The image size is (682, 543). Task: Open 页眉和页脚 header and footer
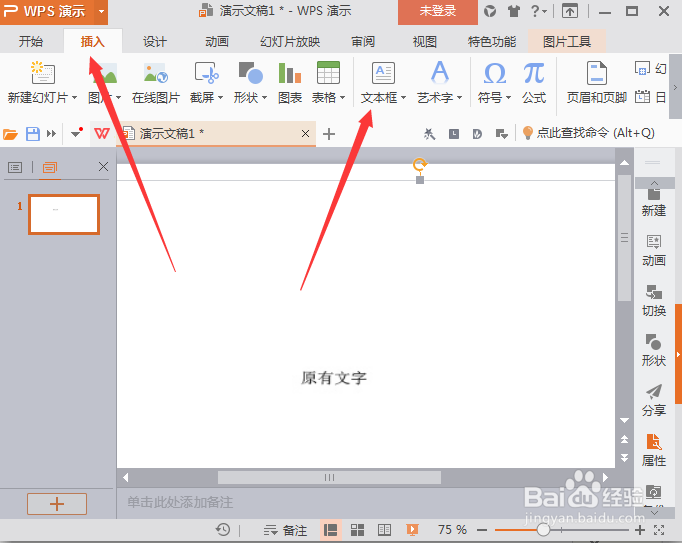click(597, 83)
